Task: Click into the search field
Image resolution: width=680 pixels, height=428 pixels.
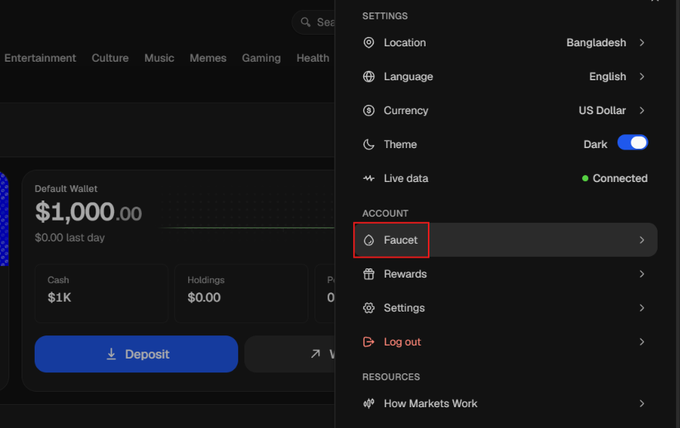Action: tap(314, 22)
